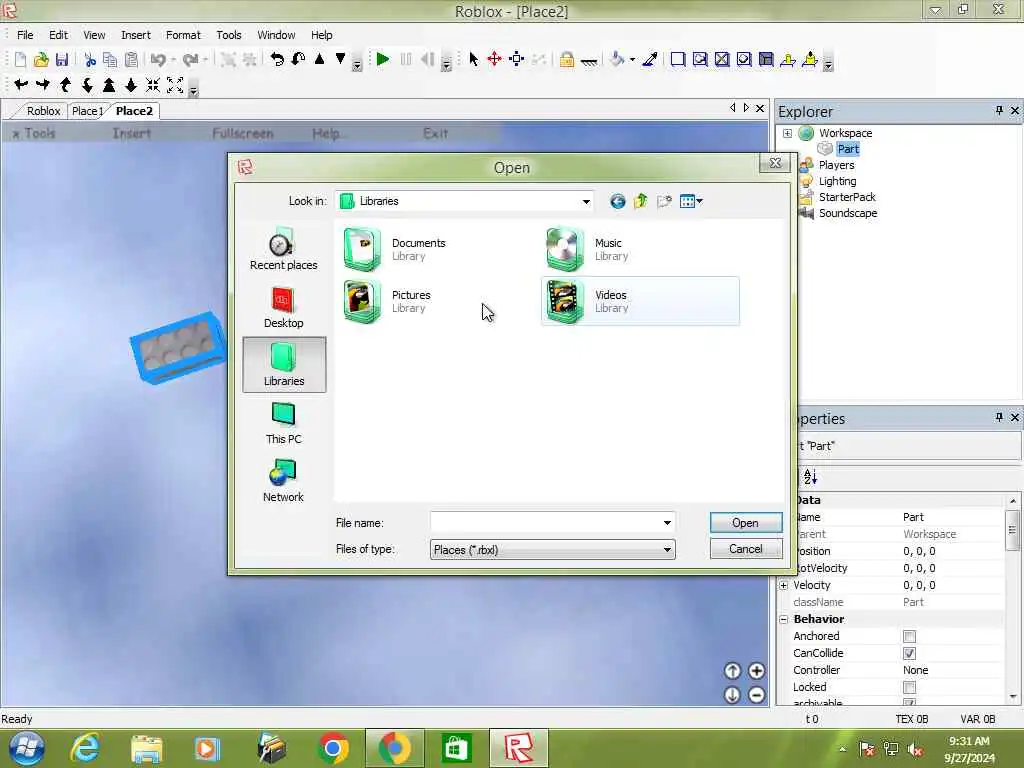The height and width of the screenshot is (768, 1024).
Task: Select the arrow pointer tool
Action: pos(473,59)
